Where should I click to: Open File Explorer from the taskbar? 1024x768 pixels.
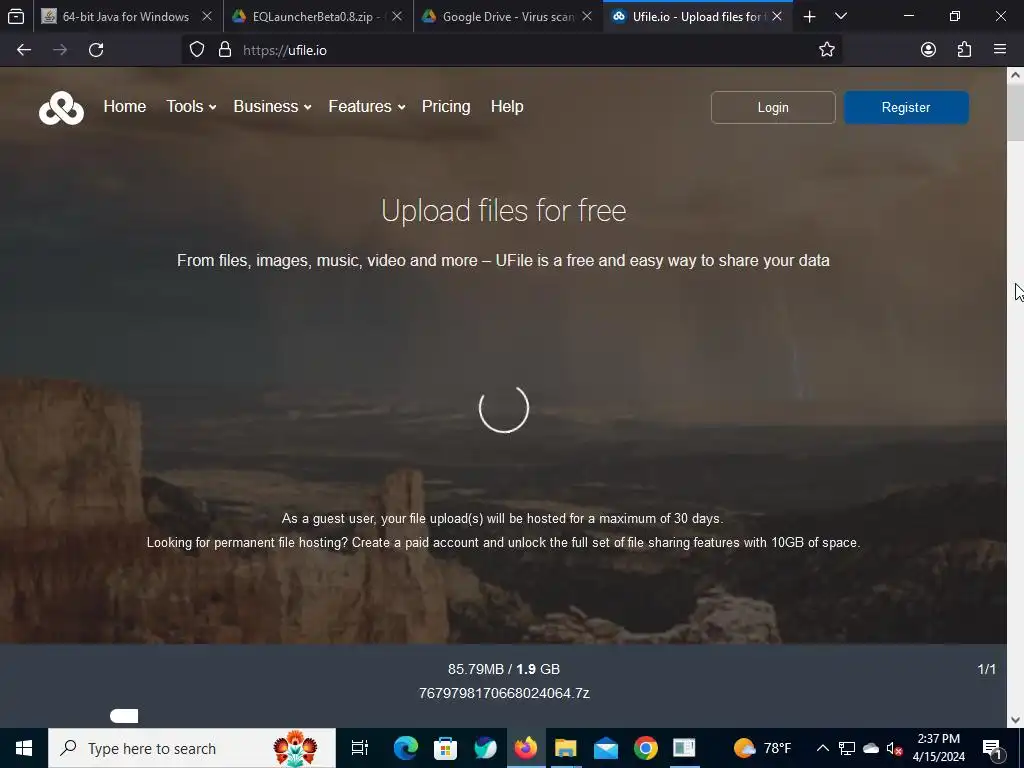click(566, 748)
